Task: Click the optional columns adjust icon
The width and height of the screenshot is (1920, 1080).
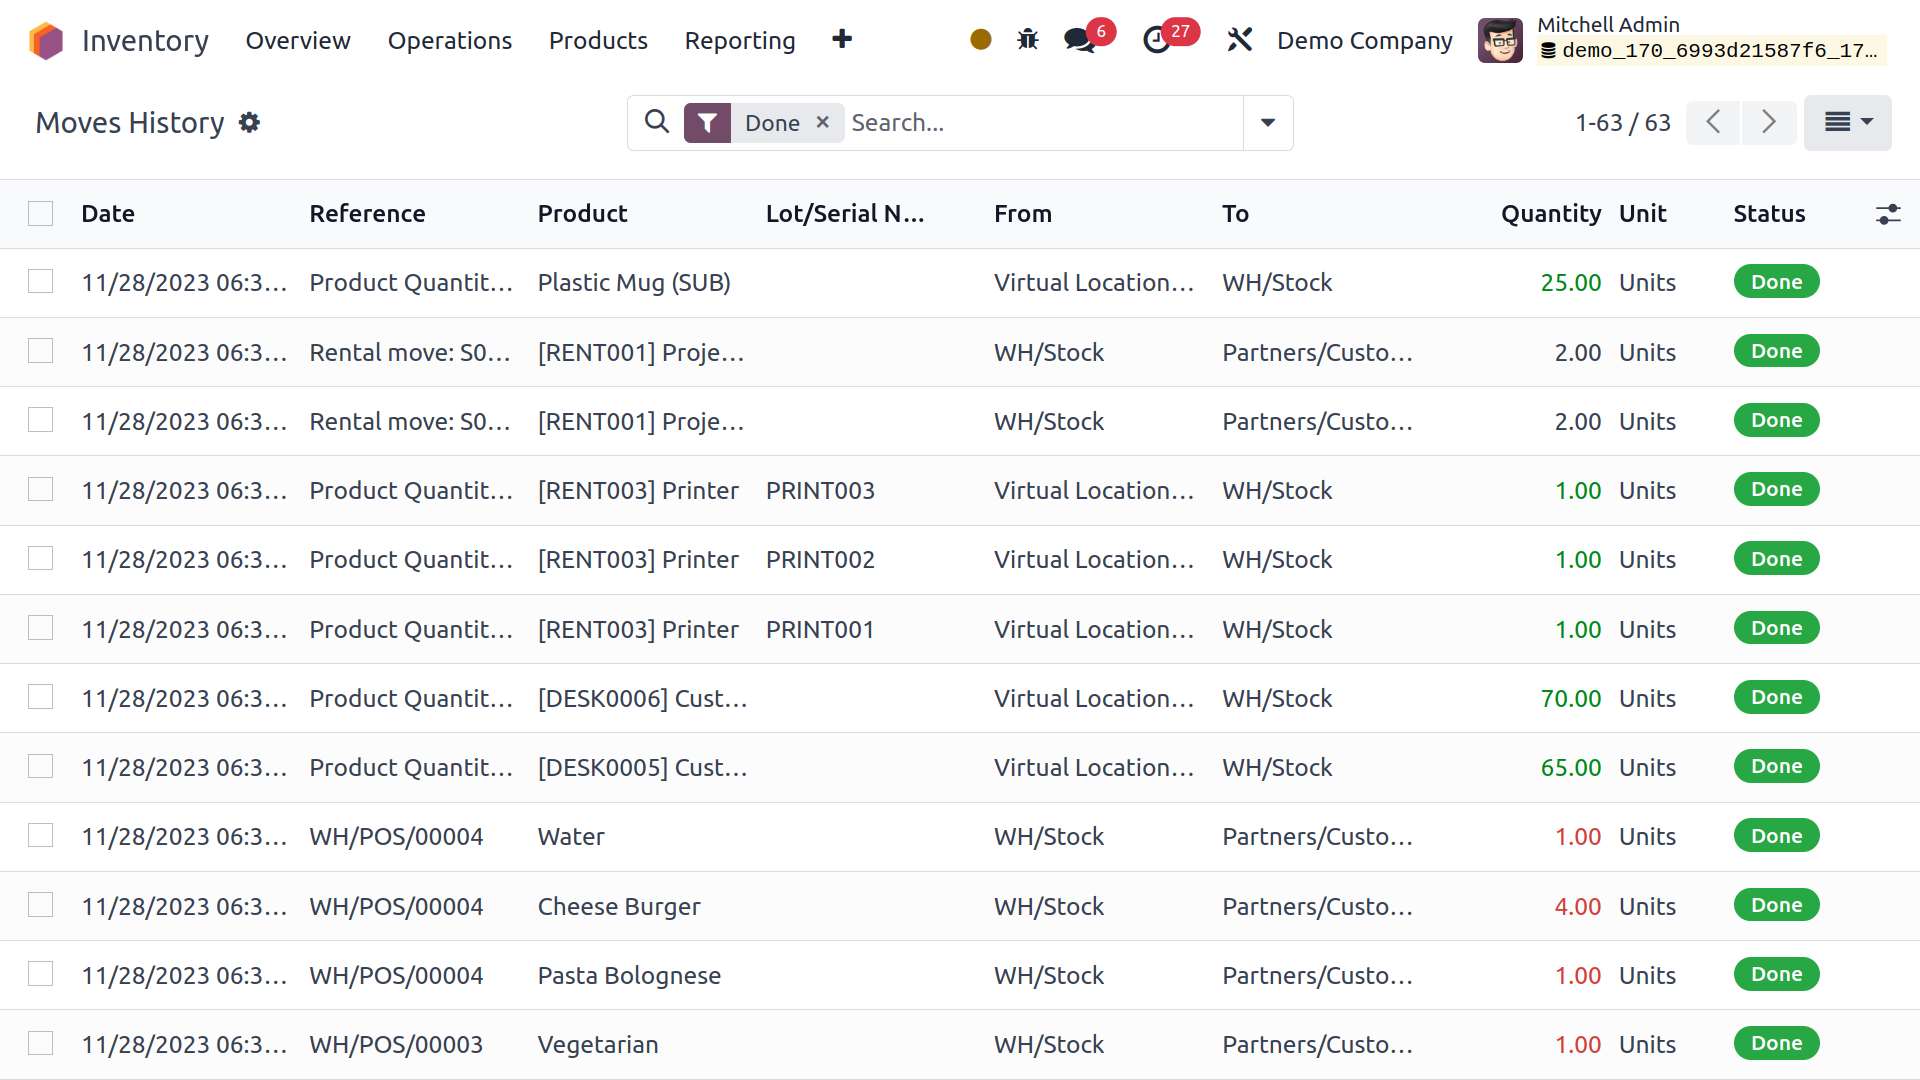Action: pyautogui.click(x=1887, y=214)
